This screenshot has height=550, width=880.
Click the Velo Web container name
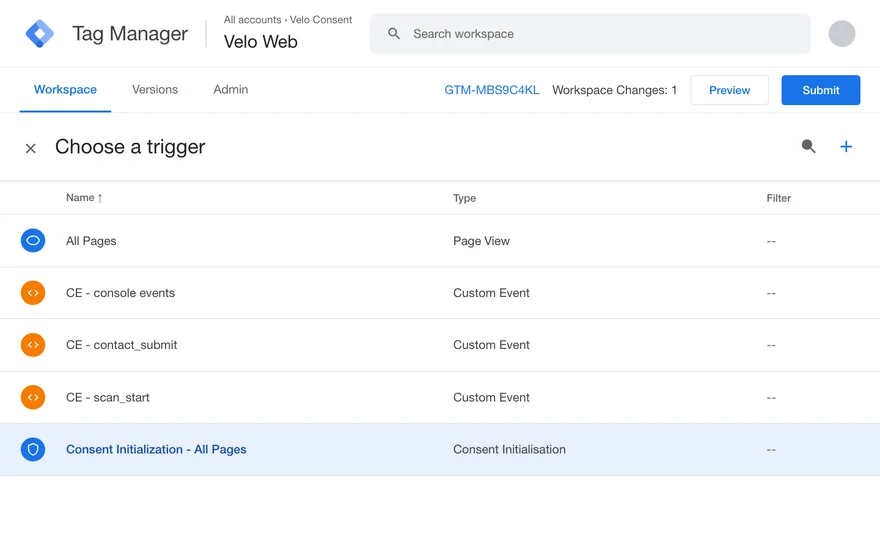coord(260,42)
